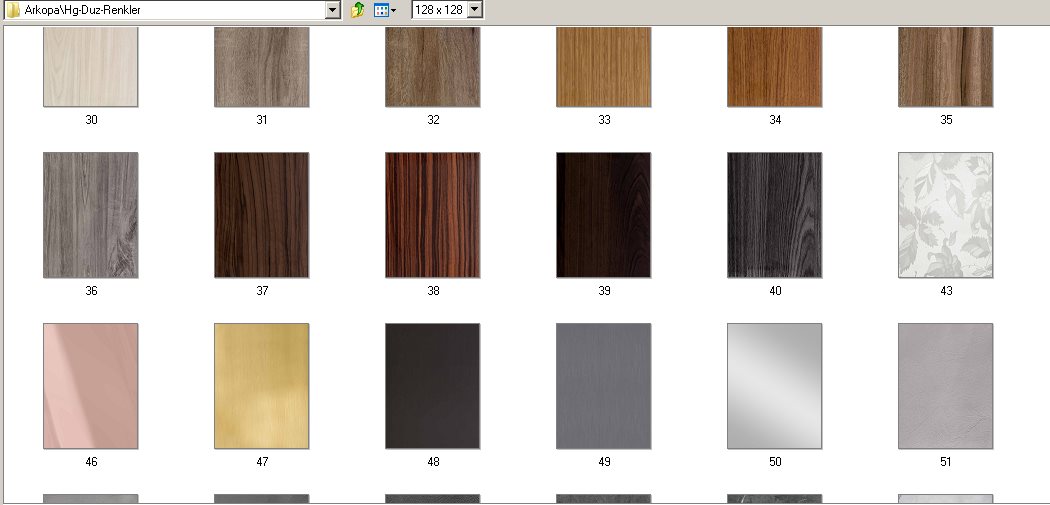Click the label text 39
This screenshot has width=1050, height=505.
(604, 291)
